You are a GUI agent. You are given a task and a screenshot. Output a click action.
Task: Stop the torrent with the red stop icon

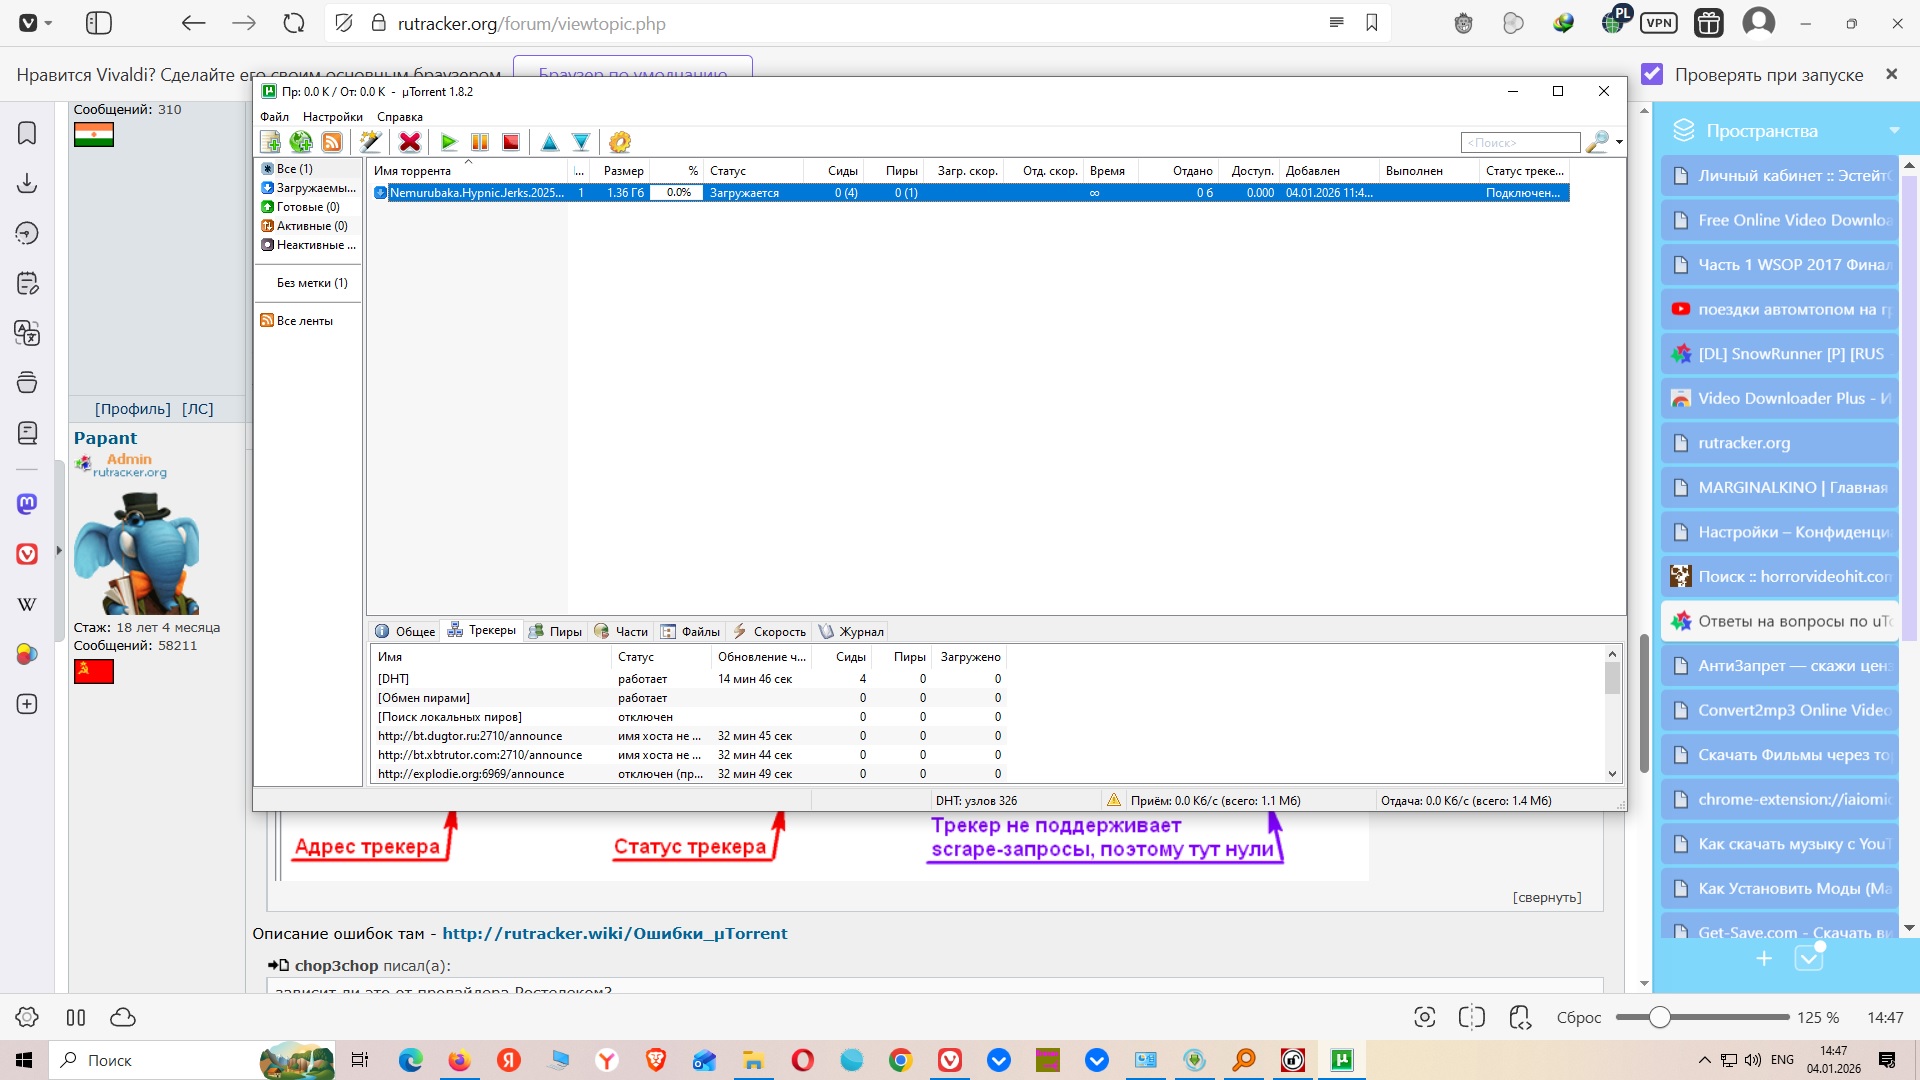(x=511, y=142)
